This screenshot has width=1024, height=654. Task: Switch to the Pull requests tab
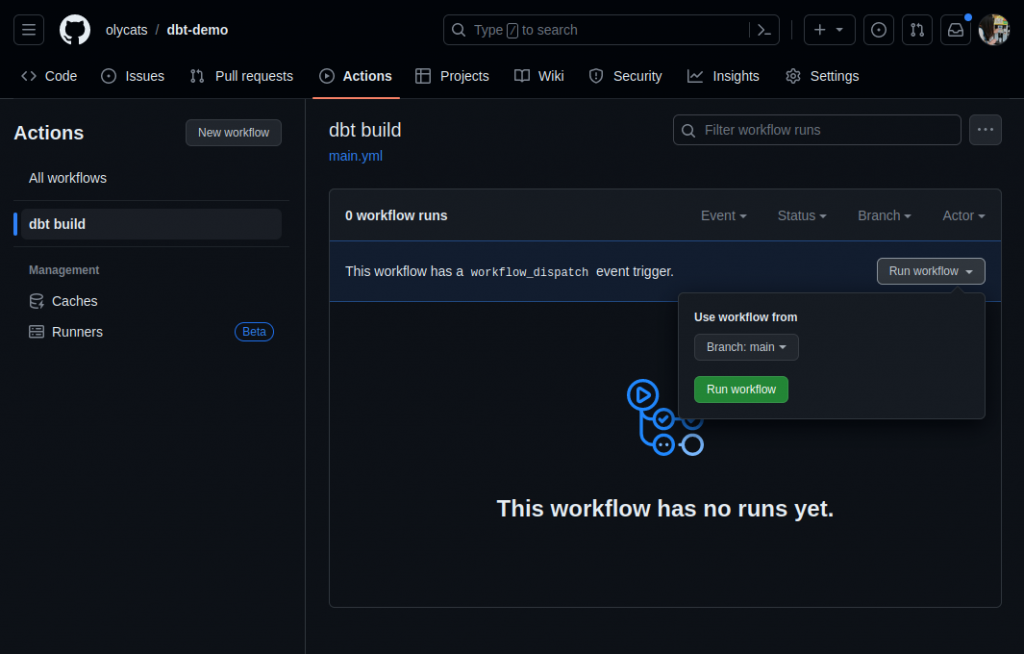pos(242,76)
